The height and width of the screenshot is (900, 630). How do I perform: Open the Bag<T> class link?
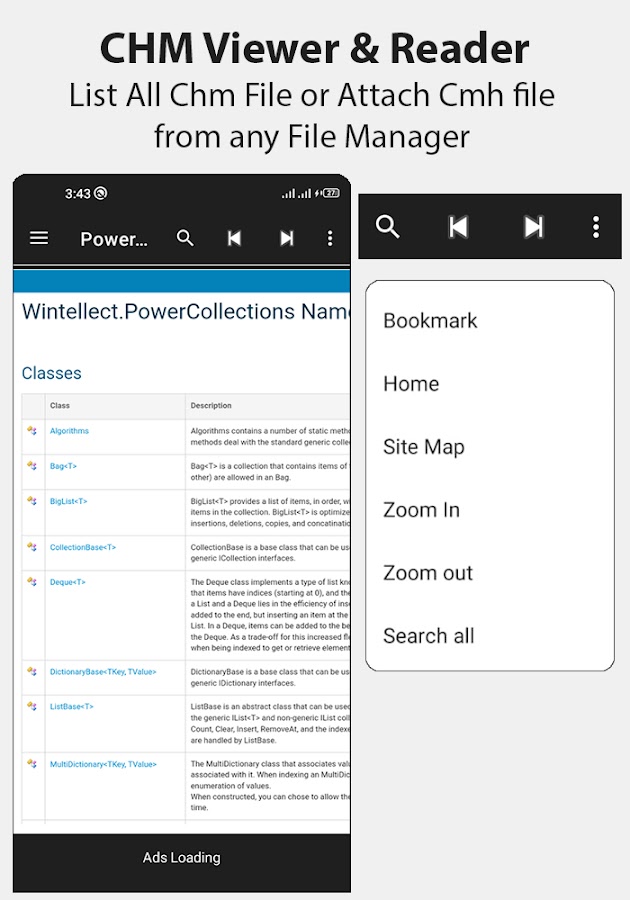(63, 466)
